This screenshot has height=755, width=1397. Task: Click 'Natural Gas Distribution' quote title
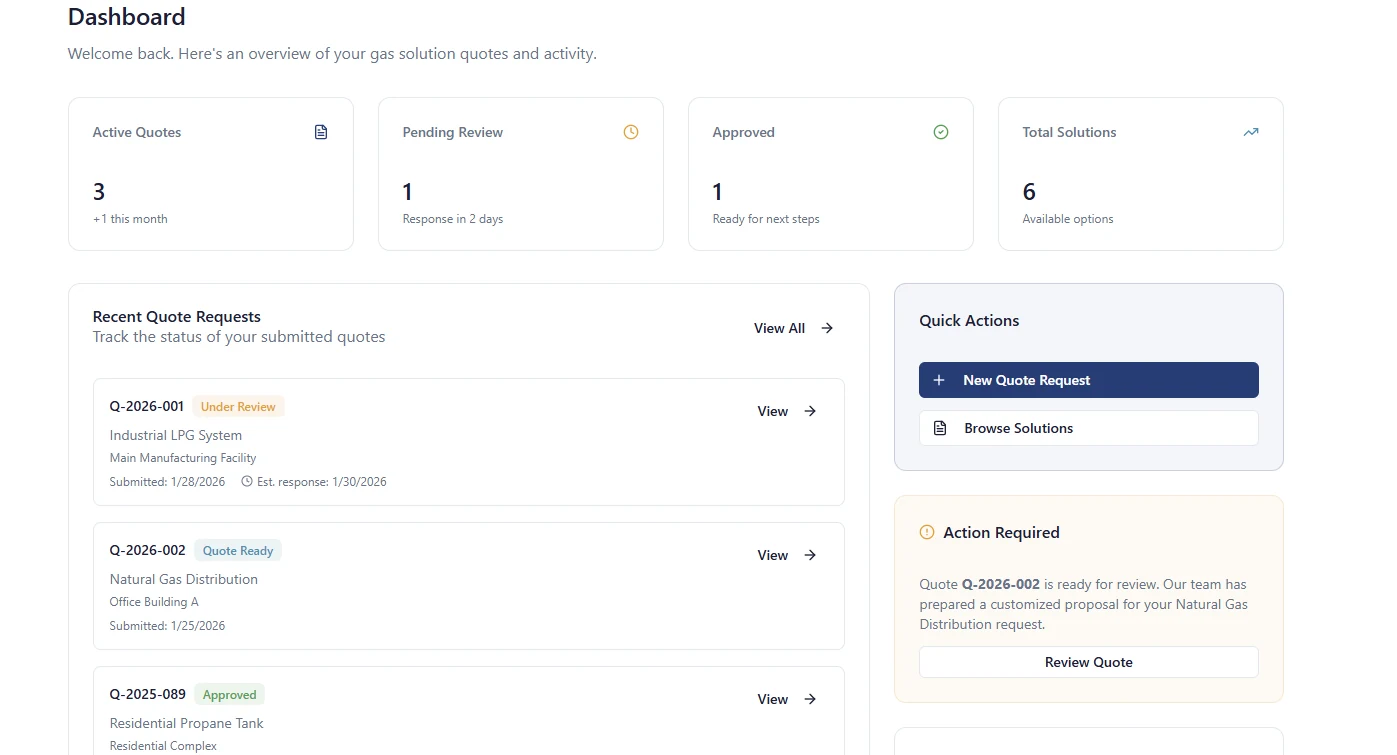tap(184, 579)
